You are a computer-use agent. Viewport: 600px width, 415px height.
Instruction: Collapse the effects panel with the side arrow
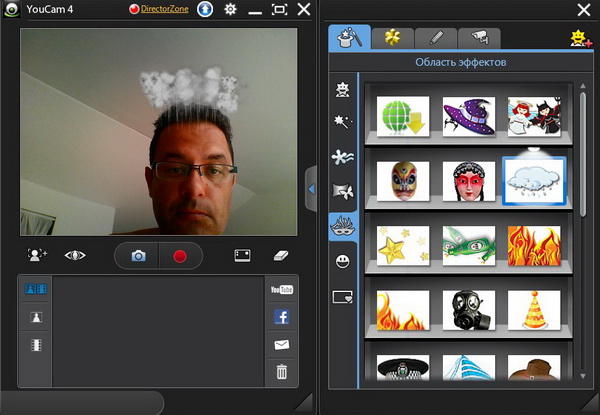click(x=311, y=189)
